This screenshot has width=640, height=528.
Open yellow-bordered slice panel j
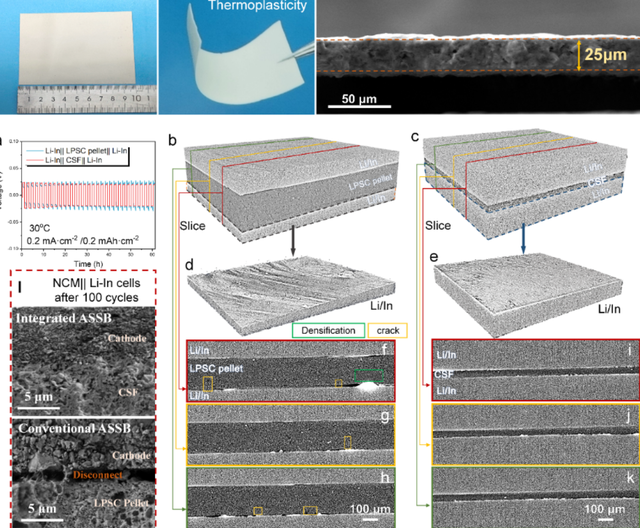536,434
